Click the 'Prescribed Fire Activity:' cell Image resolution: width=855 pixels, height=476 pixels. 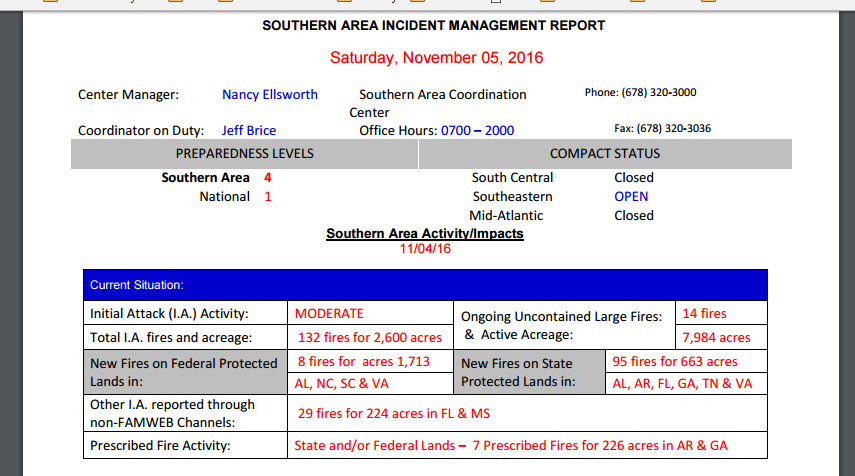[185, 445]
